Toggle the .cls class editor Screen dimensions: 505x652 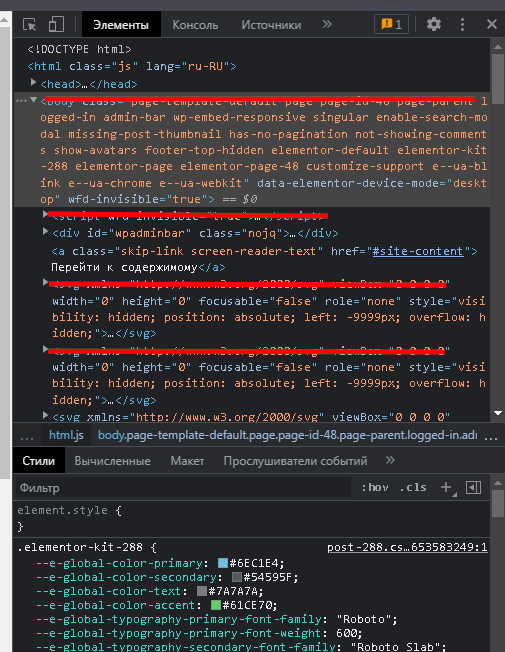413,487
